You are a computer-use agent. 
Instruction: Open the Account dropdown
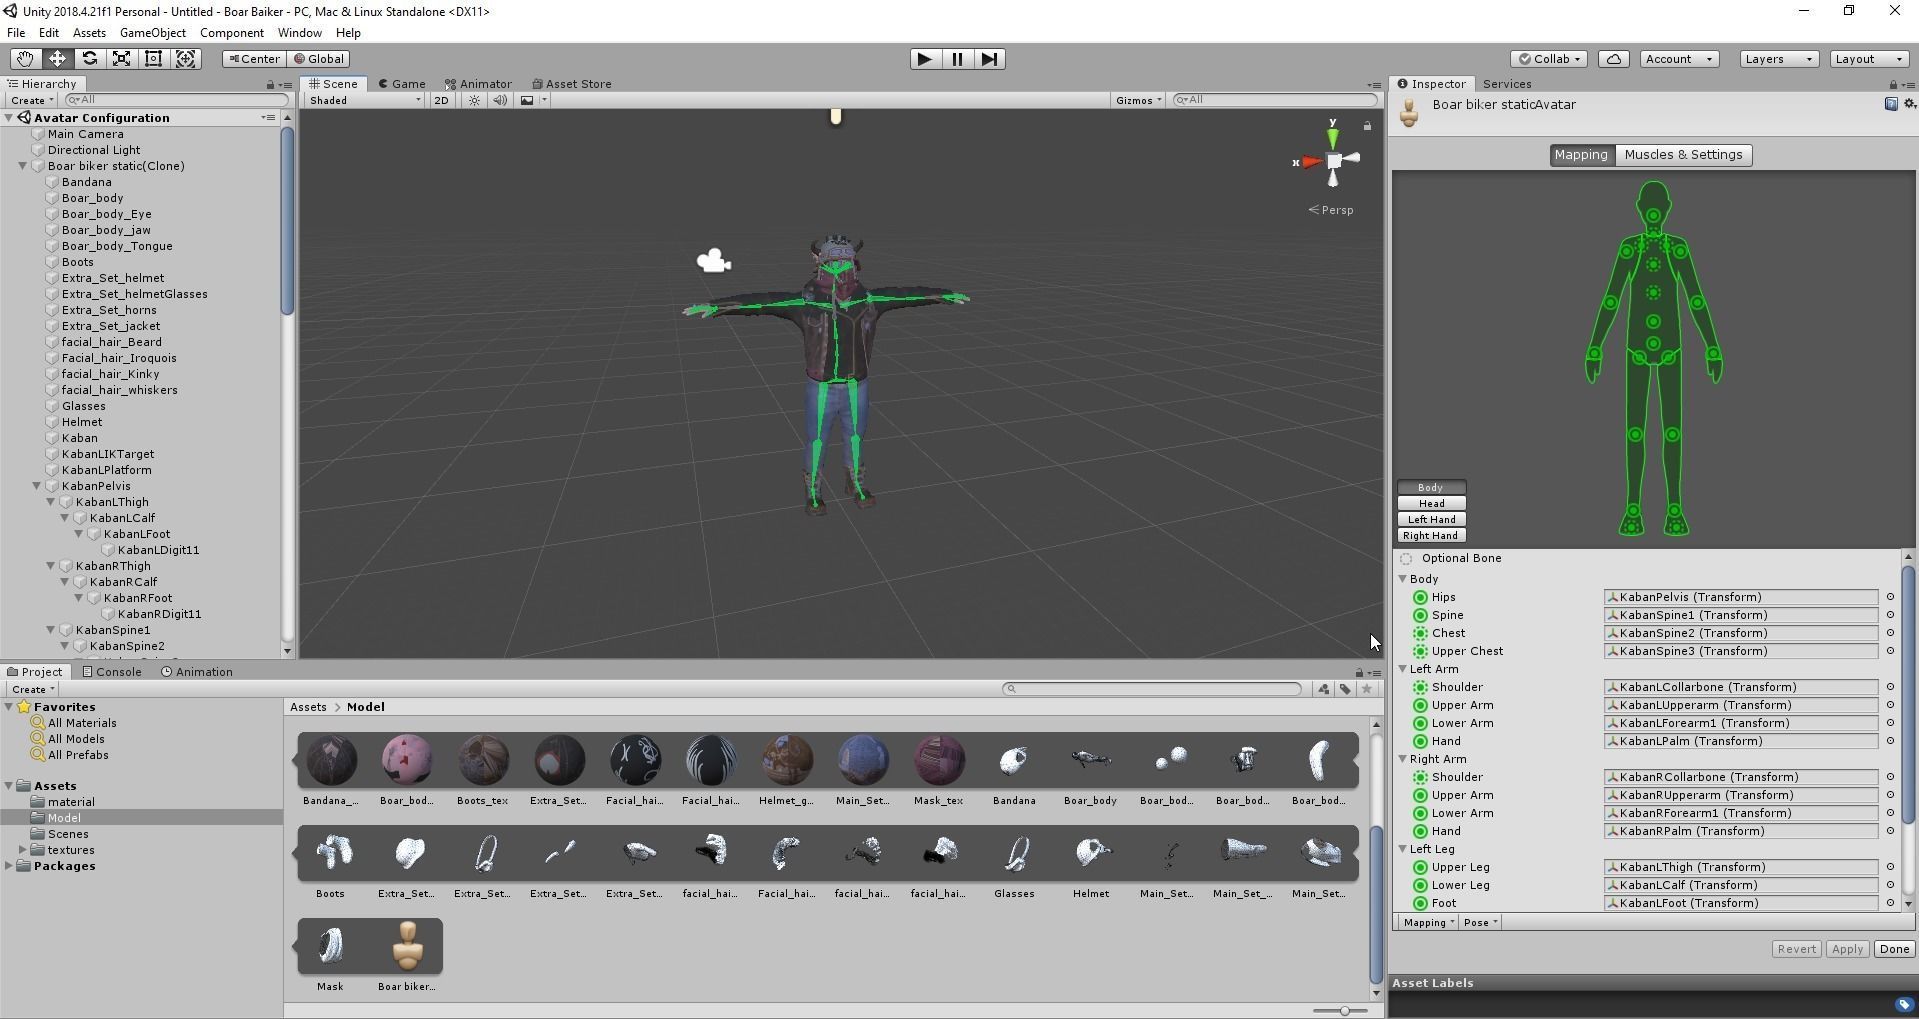tap(1679, 59)
